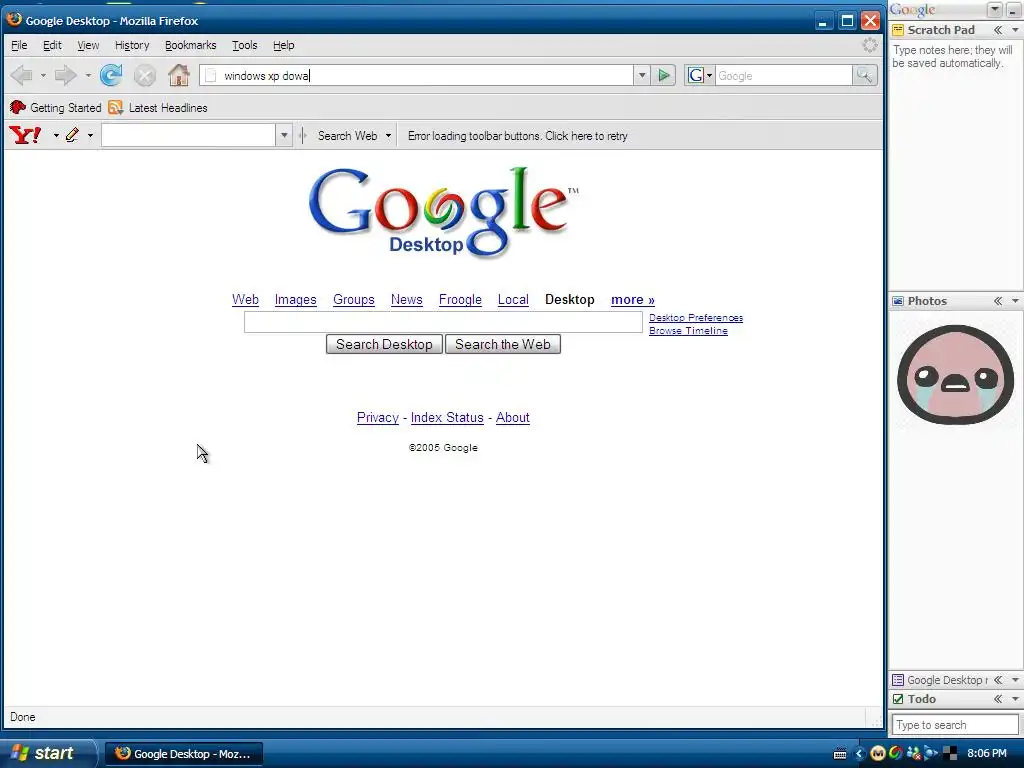This screenshot has width=1024, height=768.
Task: Open the Desktop Preferences link
Action: pos(696,318)
